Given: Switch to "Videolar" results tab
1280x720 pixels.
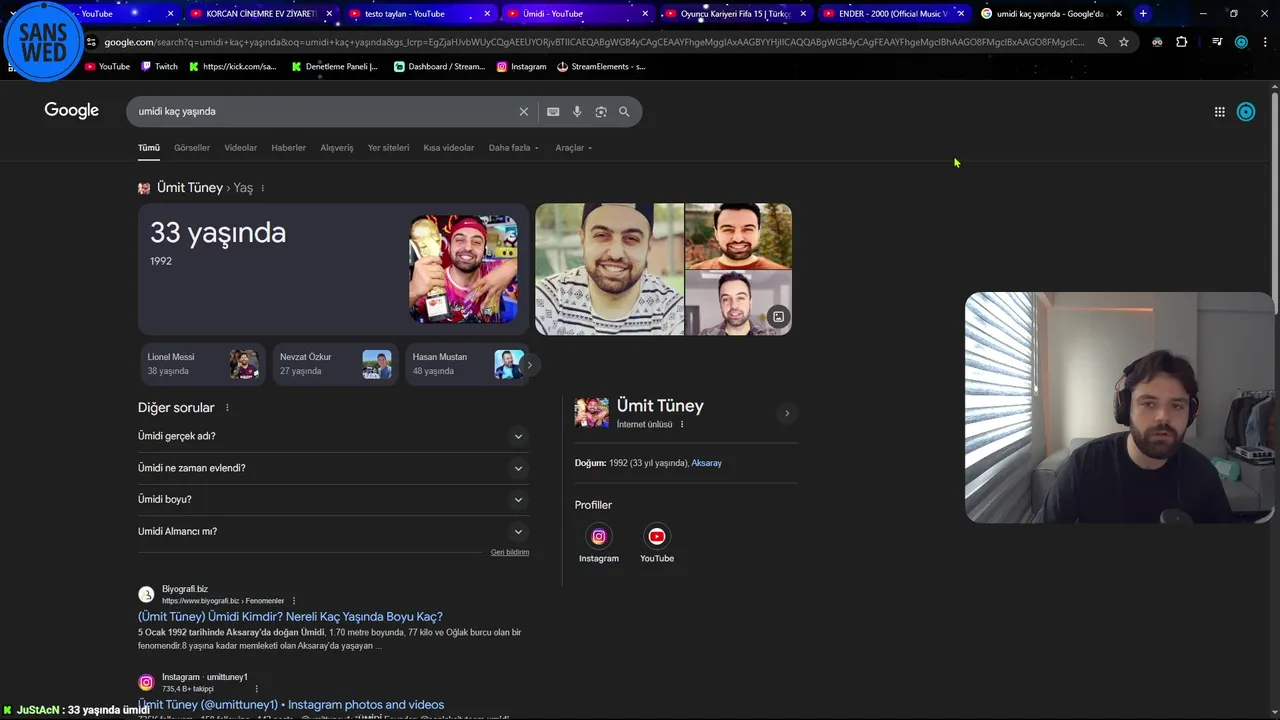Looking at the screenshot, I should point(240,148).
